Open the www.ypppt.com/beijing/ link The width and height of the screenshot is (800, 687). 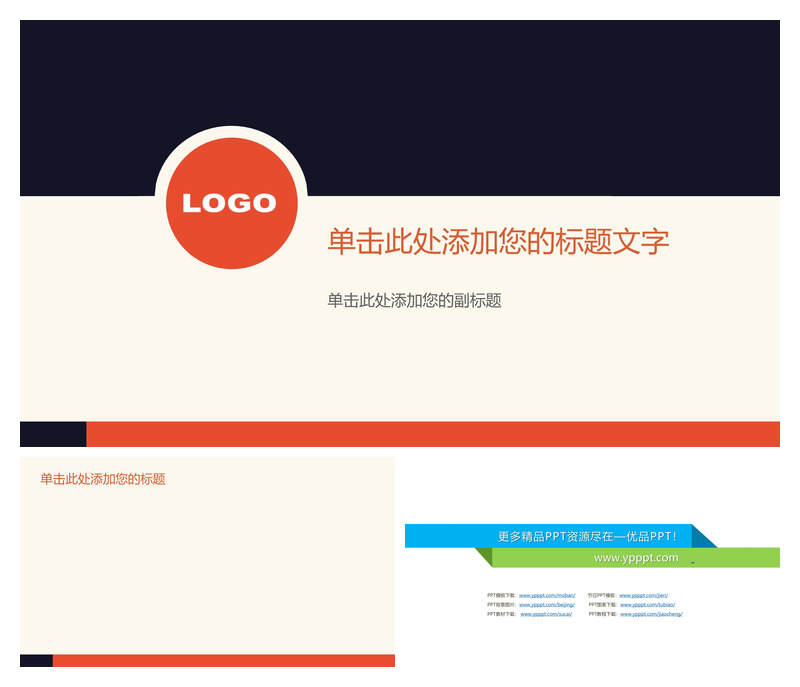547,604
